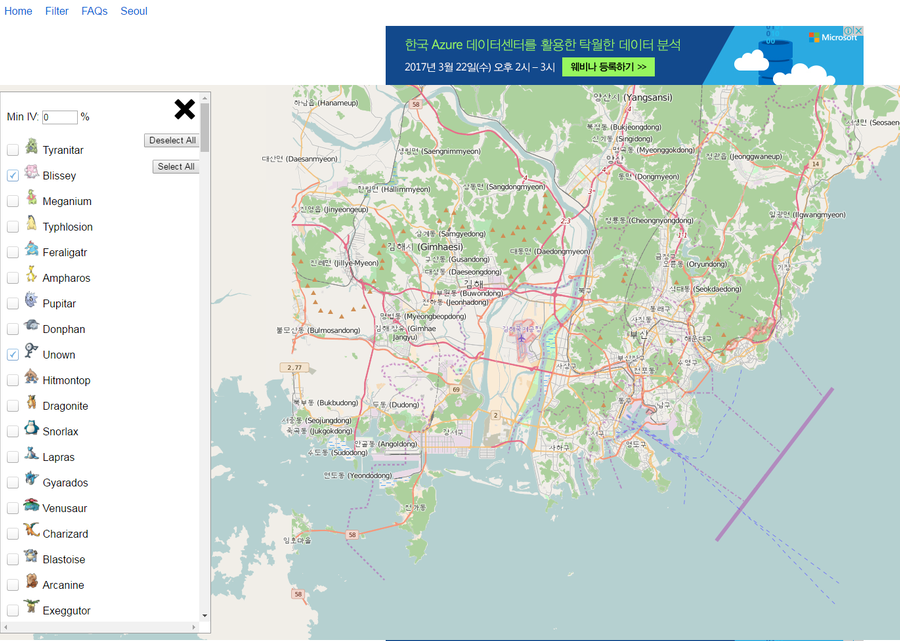The width and height of the screenshot is (900, 641).
Task: Tick the Hitmontop checkbox
Action: click(x=13, y=380)
